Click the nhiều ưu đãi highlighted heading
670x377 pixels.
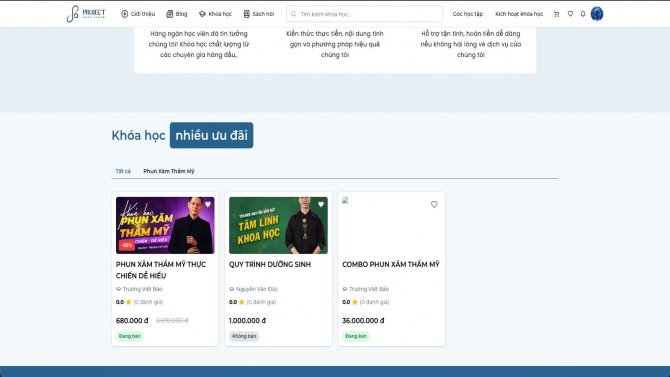[211, 135]
